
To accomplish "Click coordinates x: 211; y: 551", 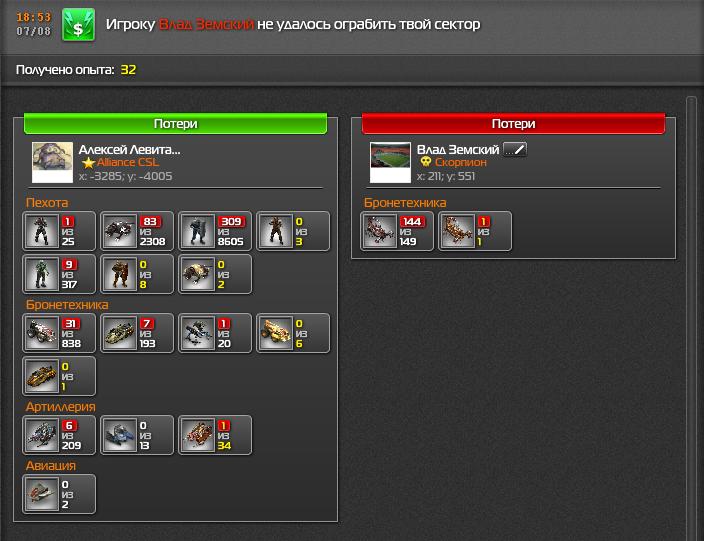I will point(446,176).
